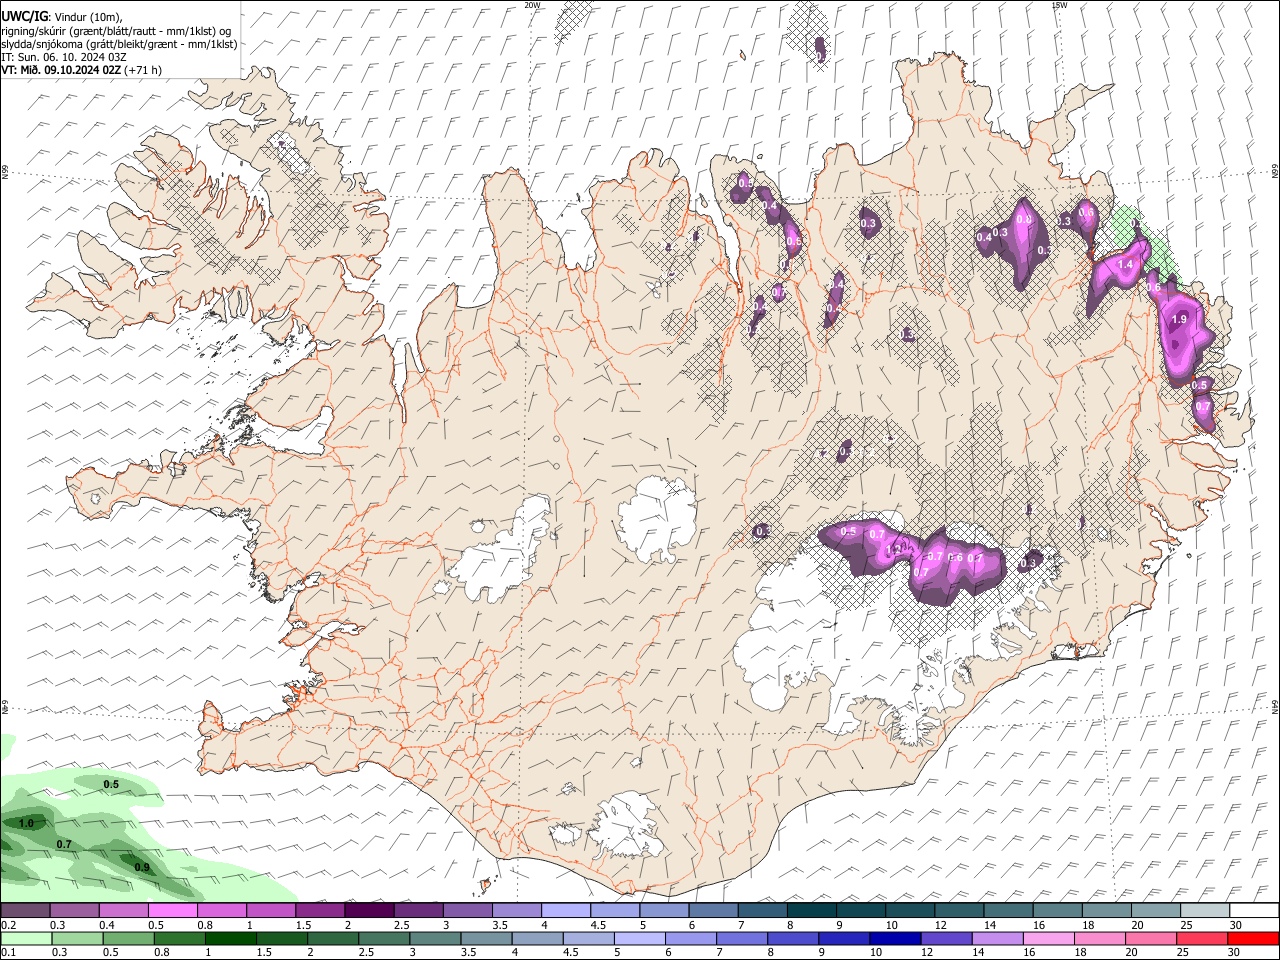Click the '0.5' value in the green rain area

tap(111, 785)
